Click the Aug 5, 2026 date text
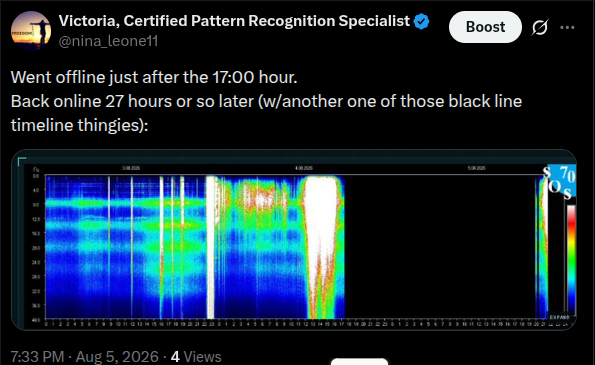Viewport: 595px width, 365px height. (117, 357)
